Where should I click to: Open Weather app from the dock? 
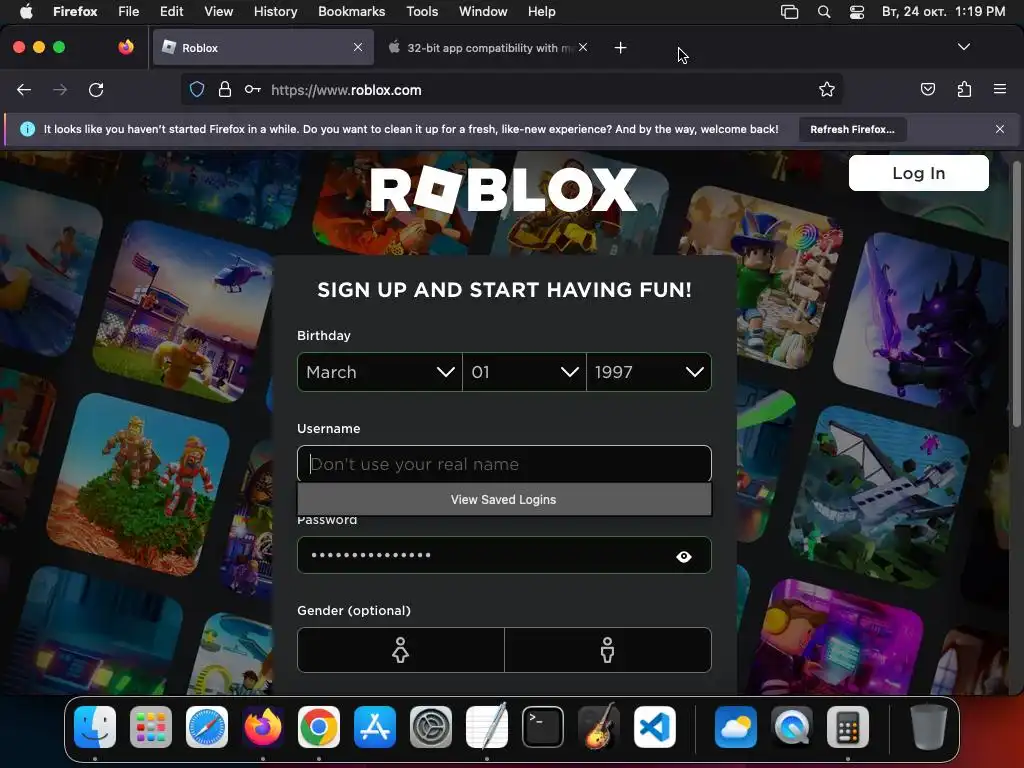736,727
